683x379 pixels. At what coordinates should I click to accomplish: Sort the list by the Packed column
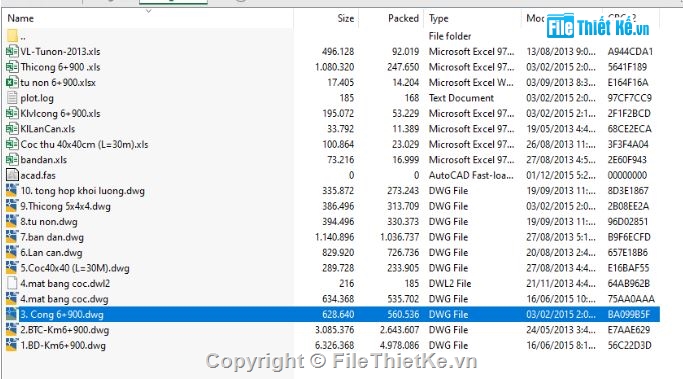click(403, 18)
